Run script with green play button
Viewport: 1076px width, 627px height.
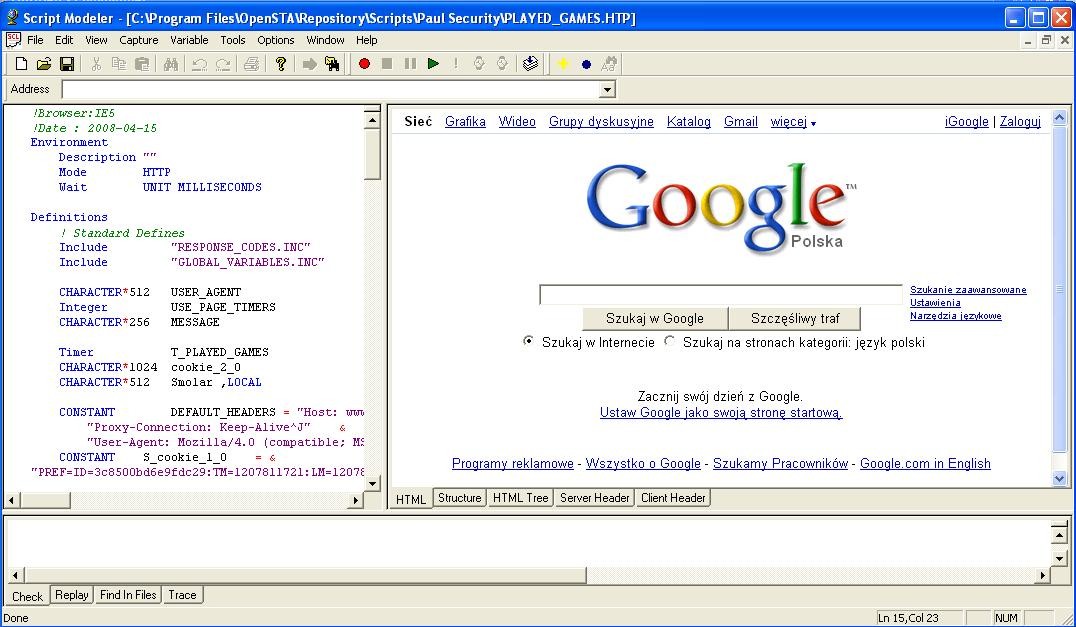(433, 64)
